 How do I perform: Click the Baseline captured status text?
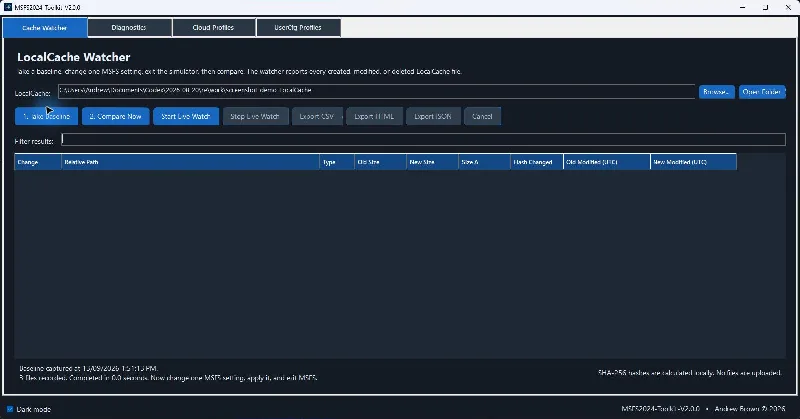click(x=88, y=368)
